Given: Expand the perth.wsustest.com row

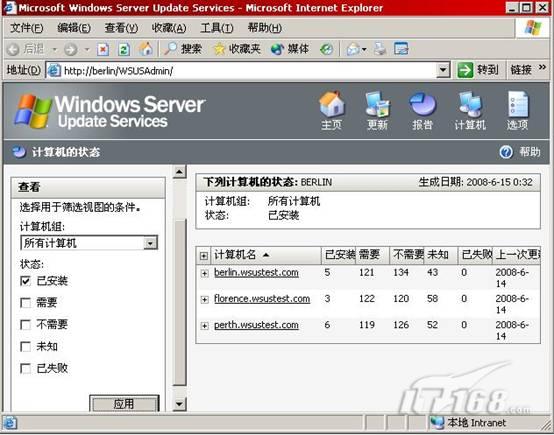Looking at the screenshot, I should point(204,325).
